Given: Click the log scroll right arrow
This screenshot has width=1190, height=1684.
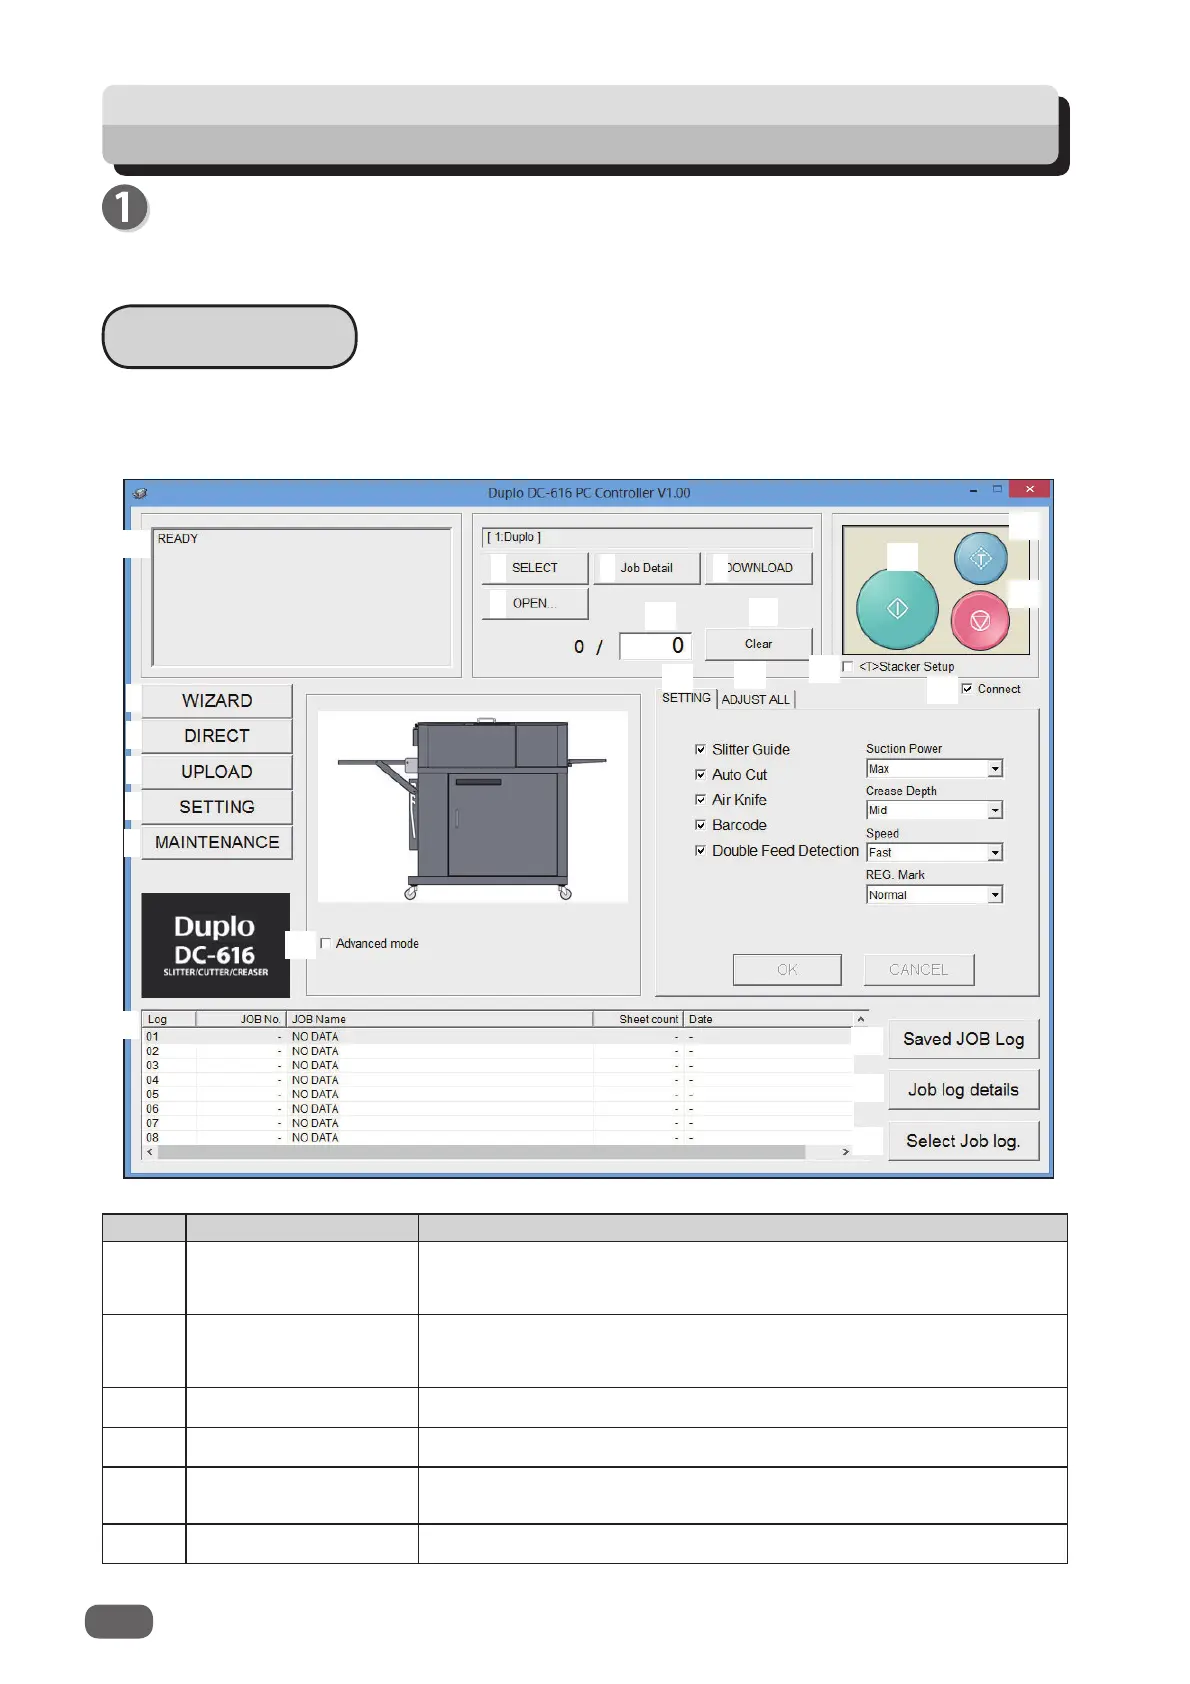Looking at the screenshot, I should pyautogui.click(x=846, y=1152).
